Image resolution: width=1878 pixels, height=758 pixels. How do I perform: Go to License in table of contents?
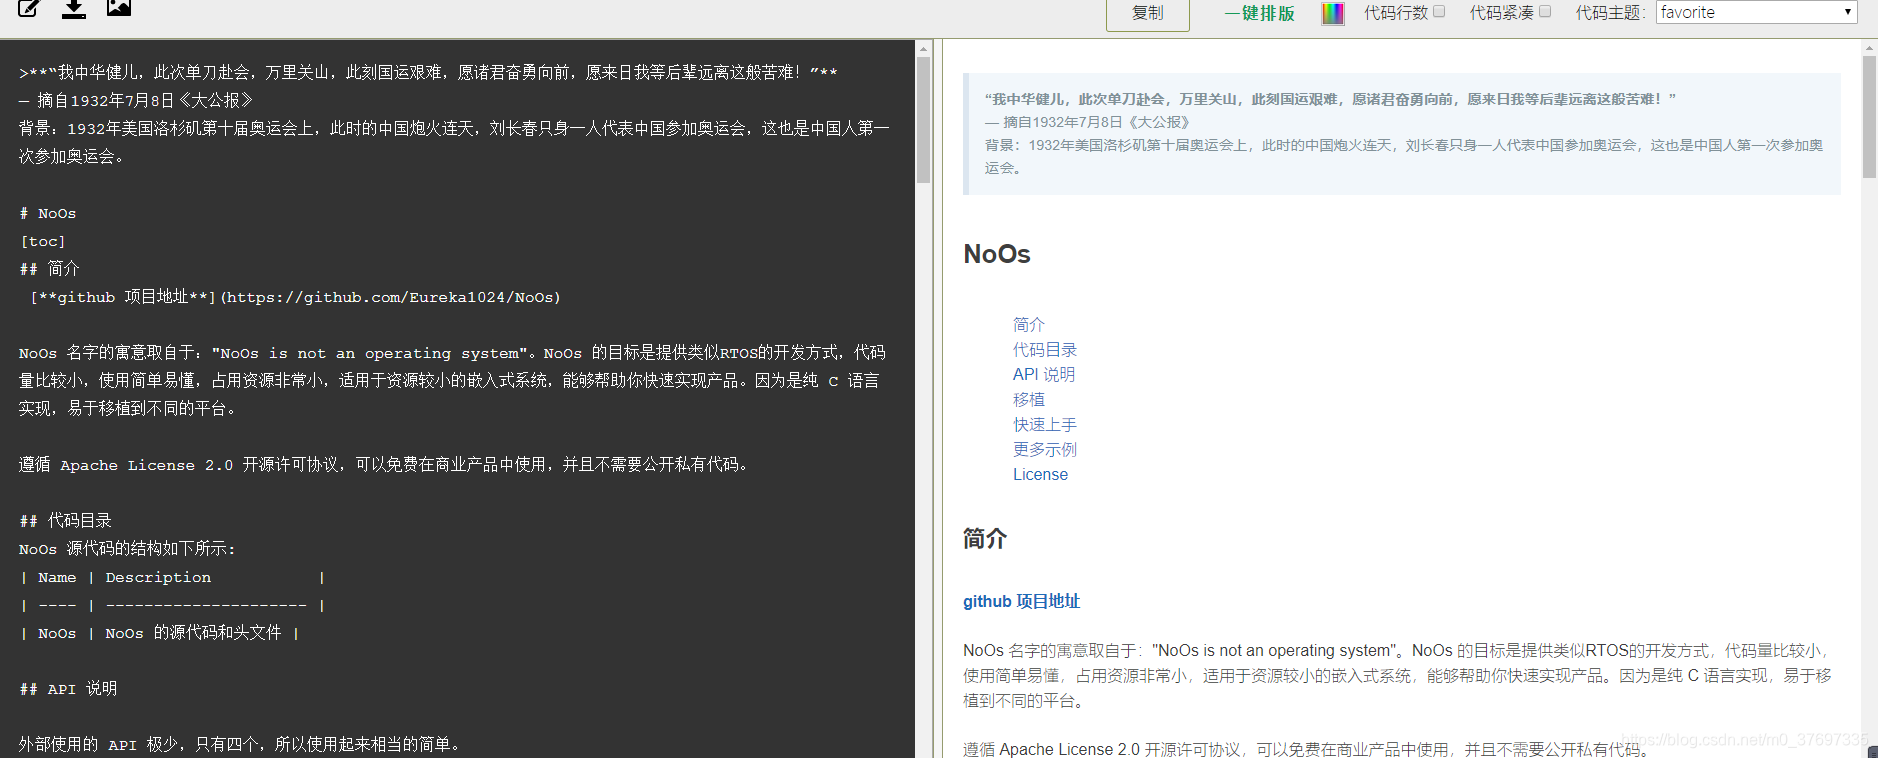coord(1040,474)
